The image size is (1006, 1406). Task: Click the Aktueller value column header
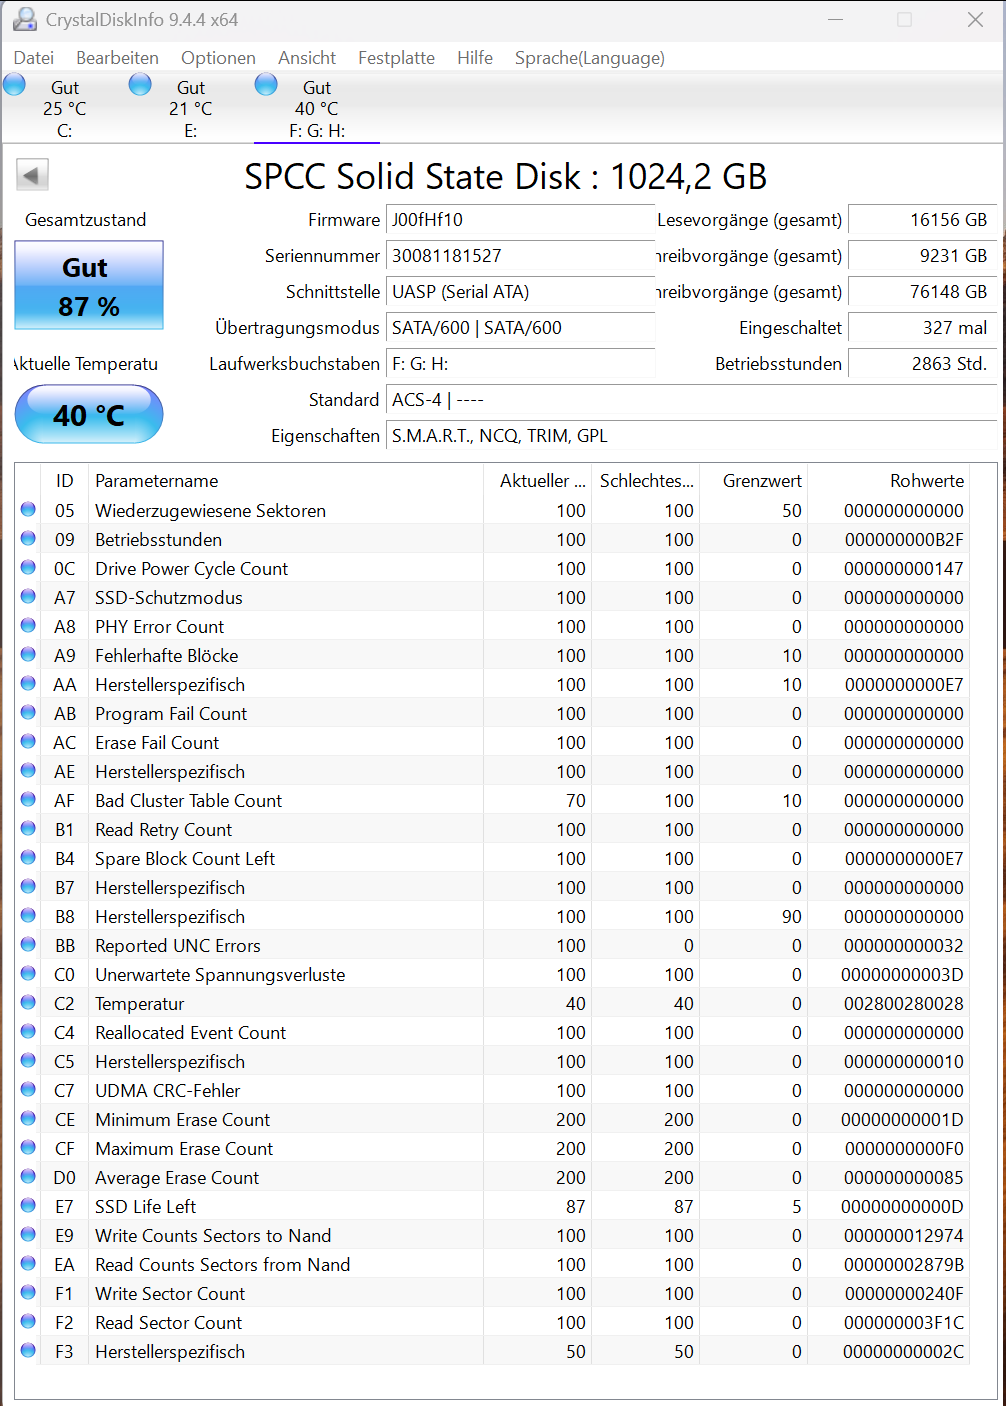click(x=538, y=481)
